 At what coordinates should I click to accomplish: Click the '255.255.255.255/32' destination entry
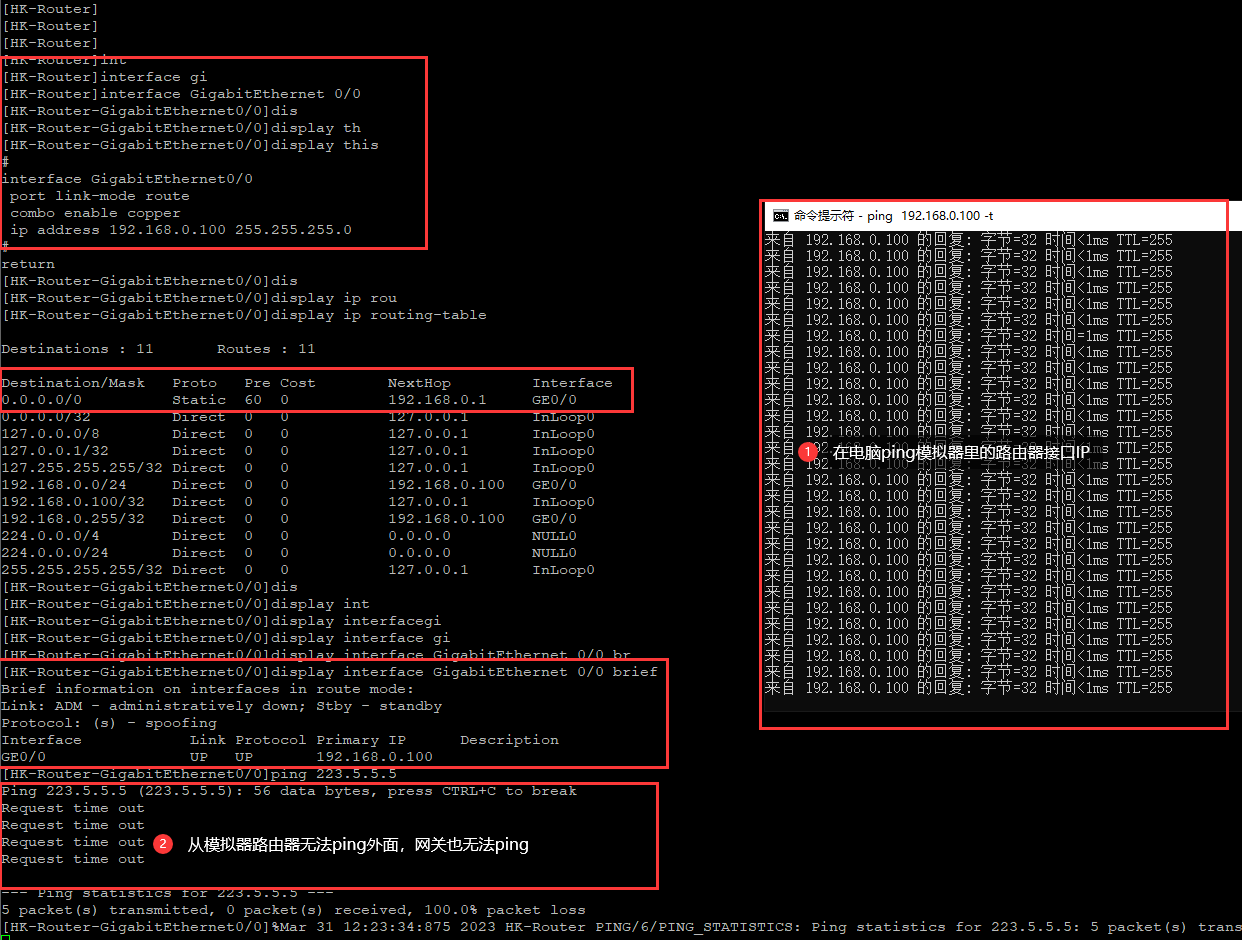click(82, 570)
